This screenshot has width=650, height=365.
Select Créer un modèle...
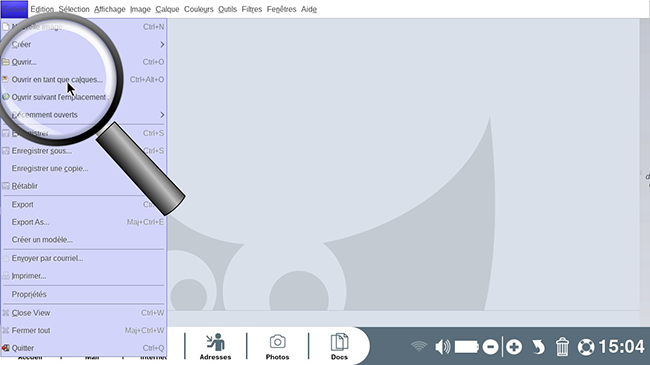(84, 240)
